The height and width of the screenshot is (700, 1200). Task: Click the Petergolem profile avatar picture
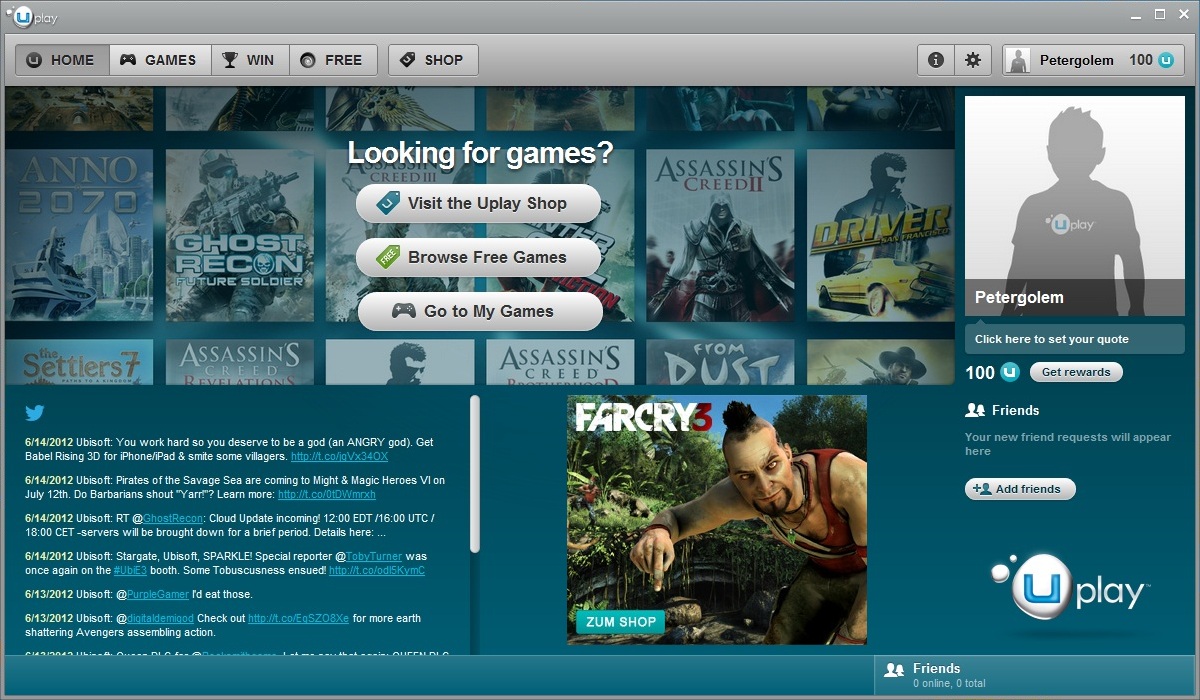click(x=1075, y=206)
